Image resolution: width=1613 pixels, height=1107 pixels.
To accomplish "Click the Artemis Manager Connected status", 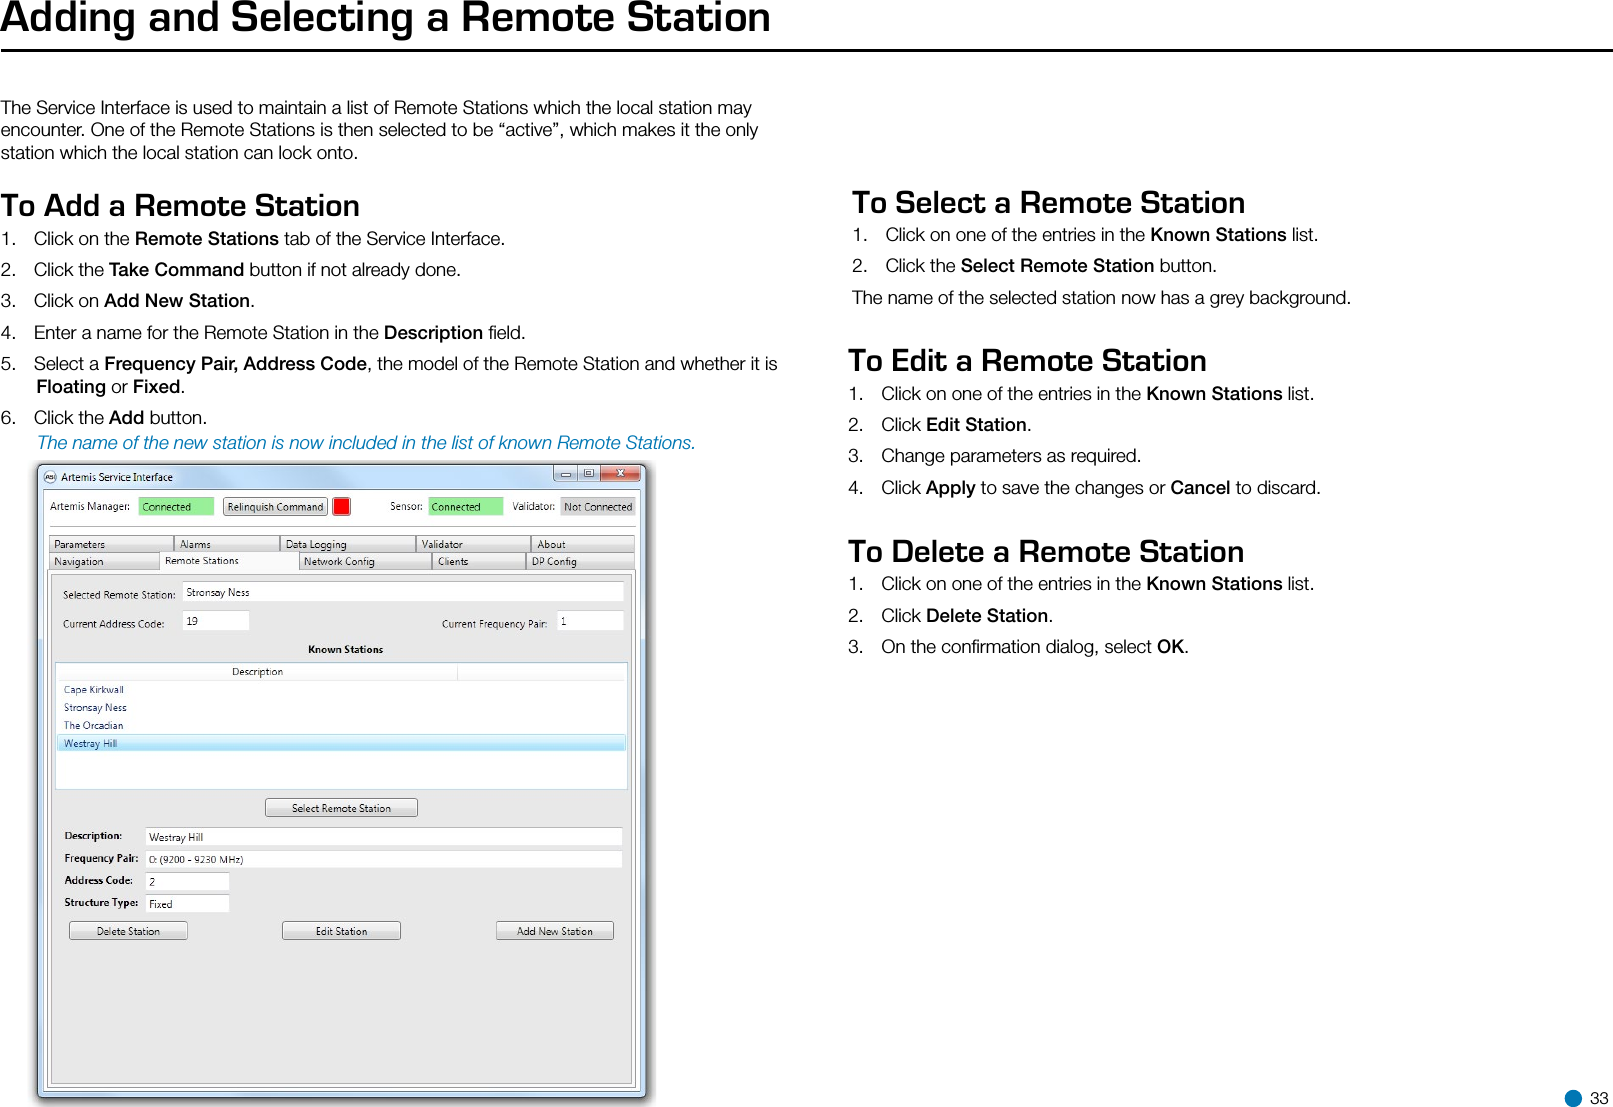I will [176, 507].
